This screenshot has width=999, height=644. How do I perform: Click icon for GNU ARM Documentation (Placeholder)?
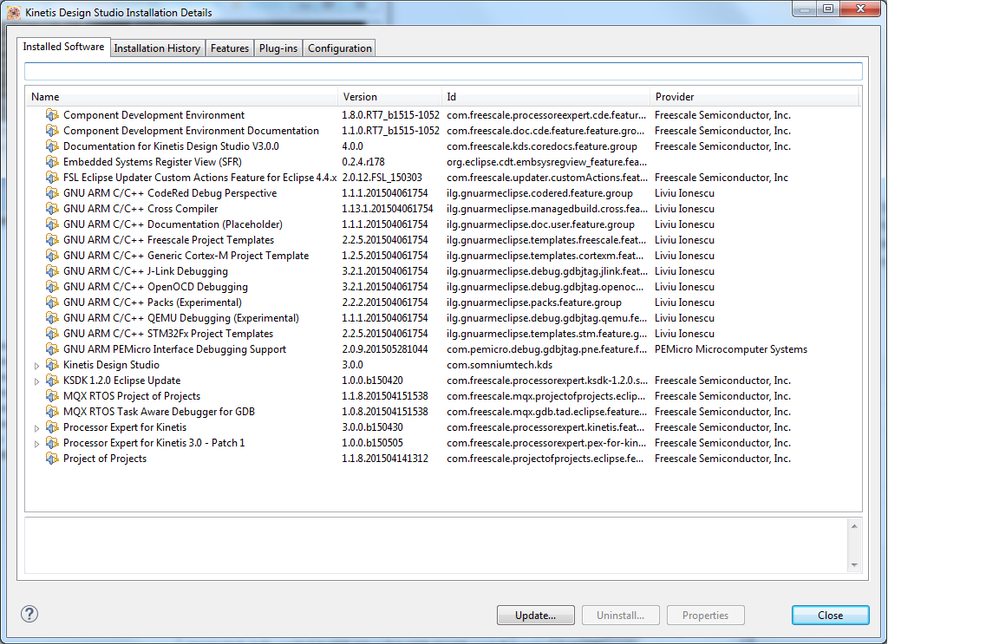[52, 224]
